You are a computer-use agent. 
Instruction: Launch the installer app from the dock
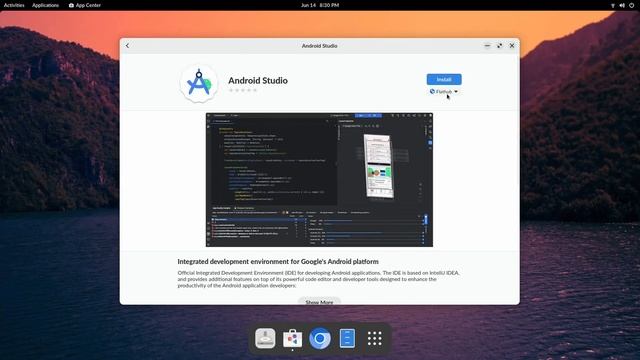click(265, 338)
